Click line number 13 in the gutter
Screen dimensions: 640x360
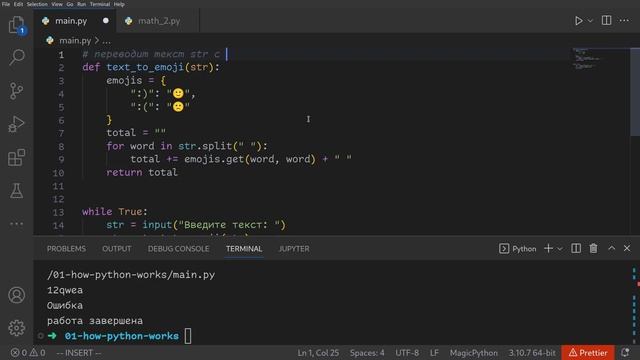pos(58,212)
